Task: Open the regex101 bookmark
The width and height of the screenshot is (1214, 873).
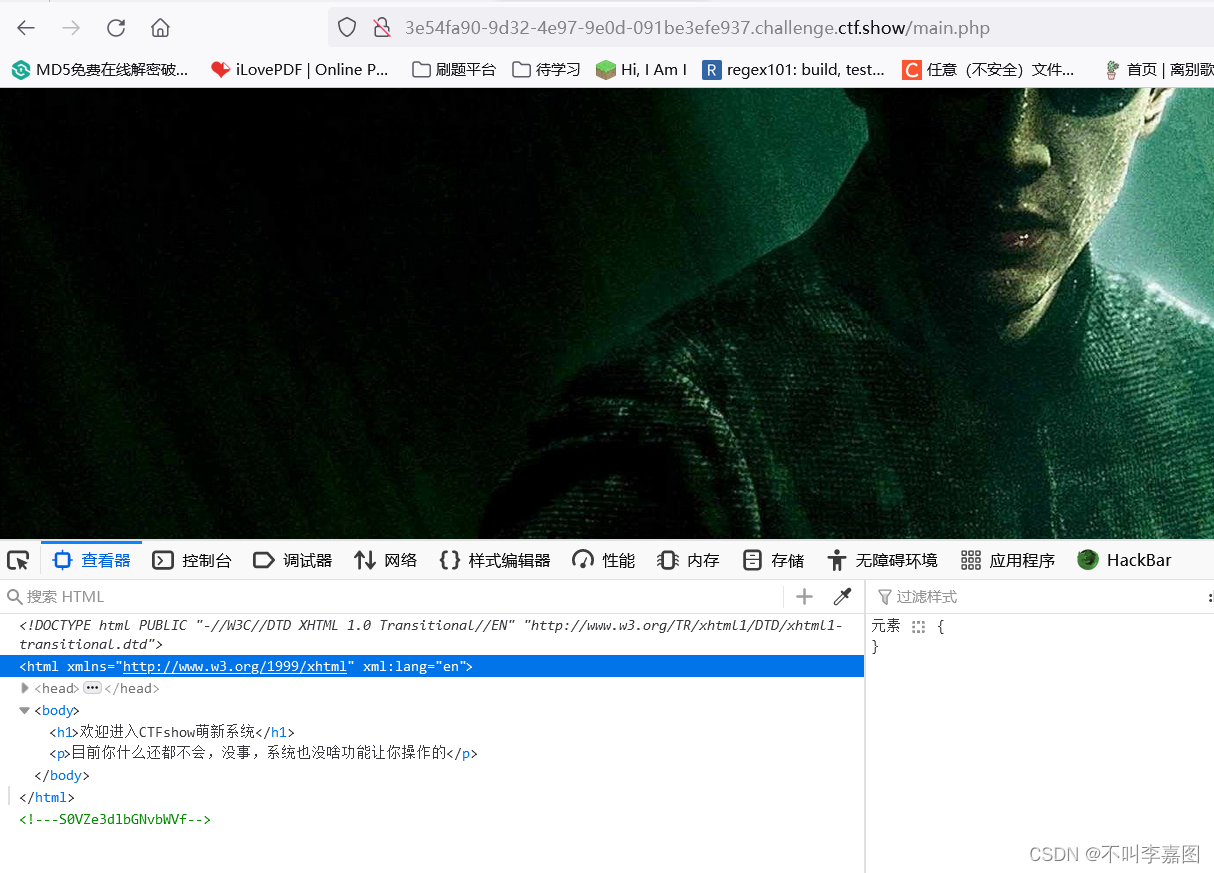Action: [794, 69]
